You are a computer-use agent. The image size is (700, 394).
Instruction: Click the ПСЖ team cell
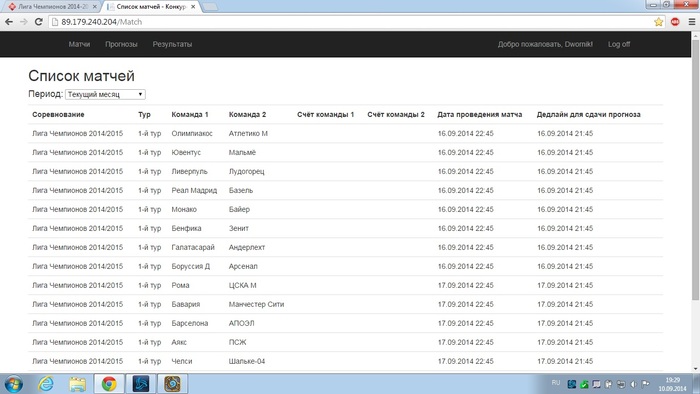[238, 342]
